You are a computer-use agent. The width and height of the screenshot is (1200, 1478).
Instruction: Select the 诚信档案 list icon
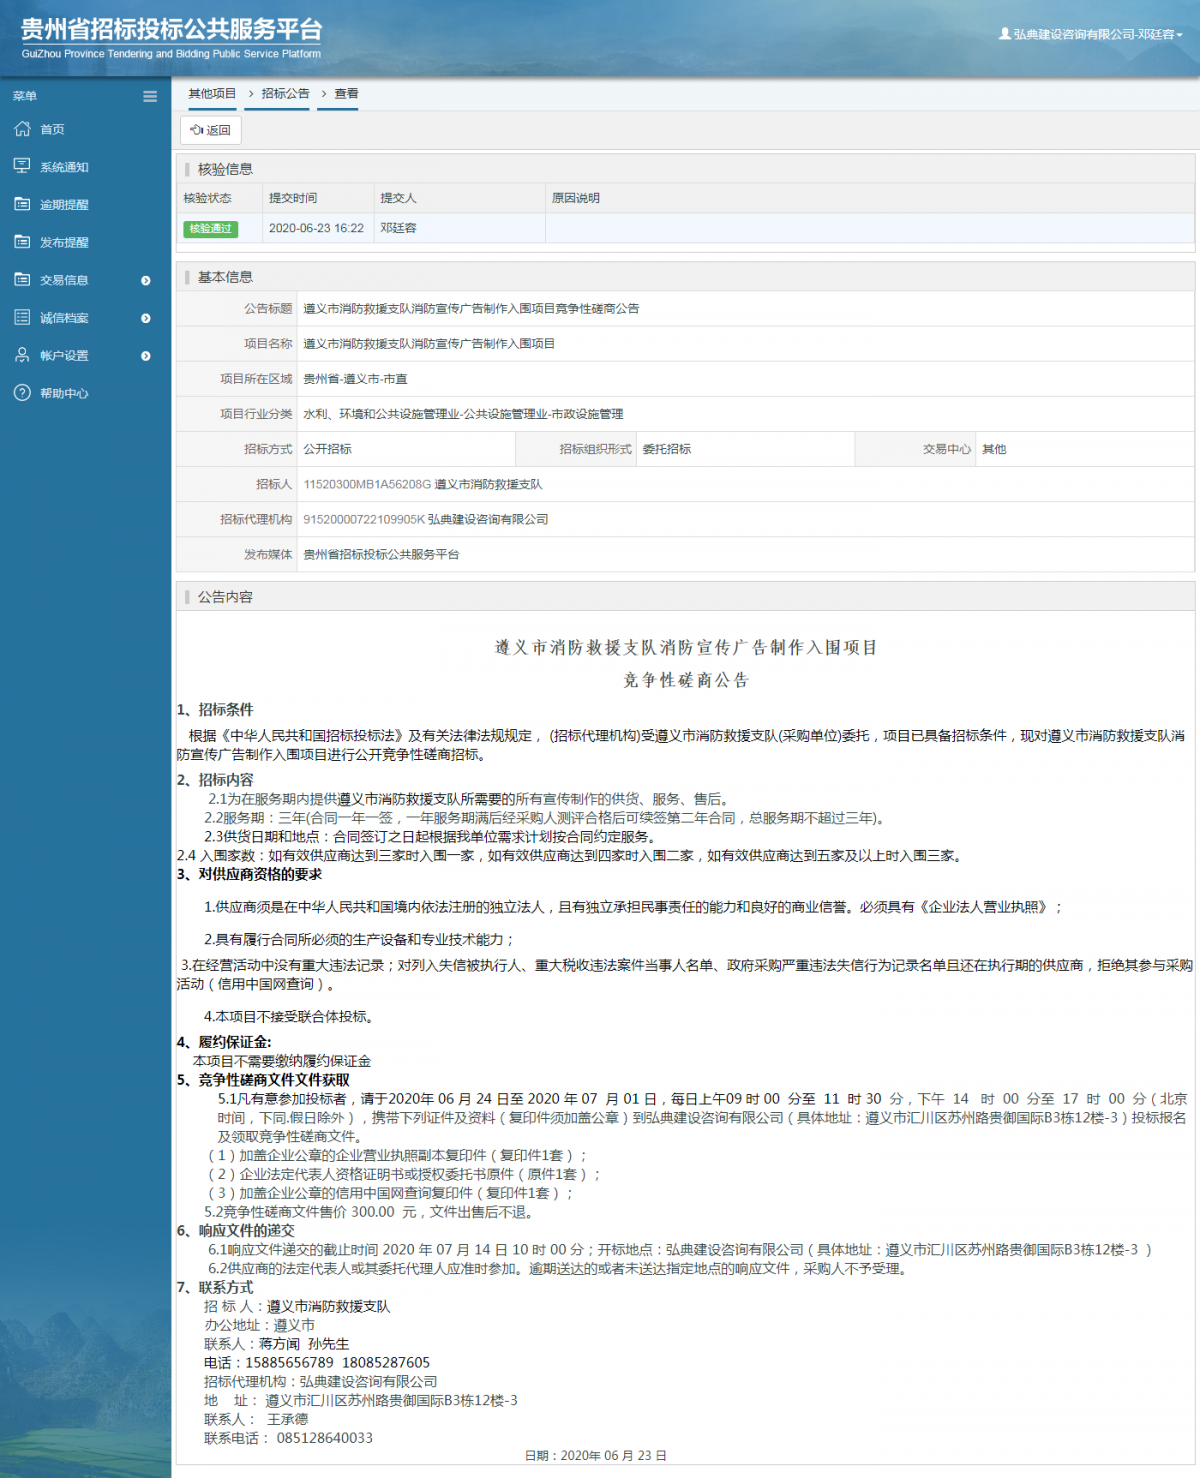[x=20, y=317]
